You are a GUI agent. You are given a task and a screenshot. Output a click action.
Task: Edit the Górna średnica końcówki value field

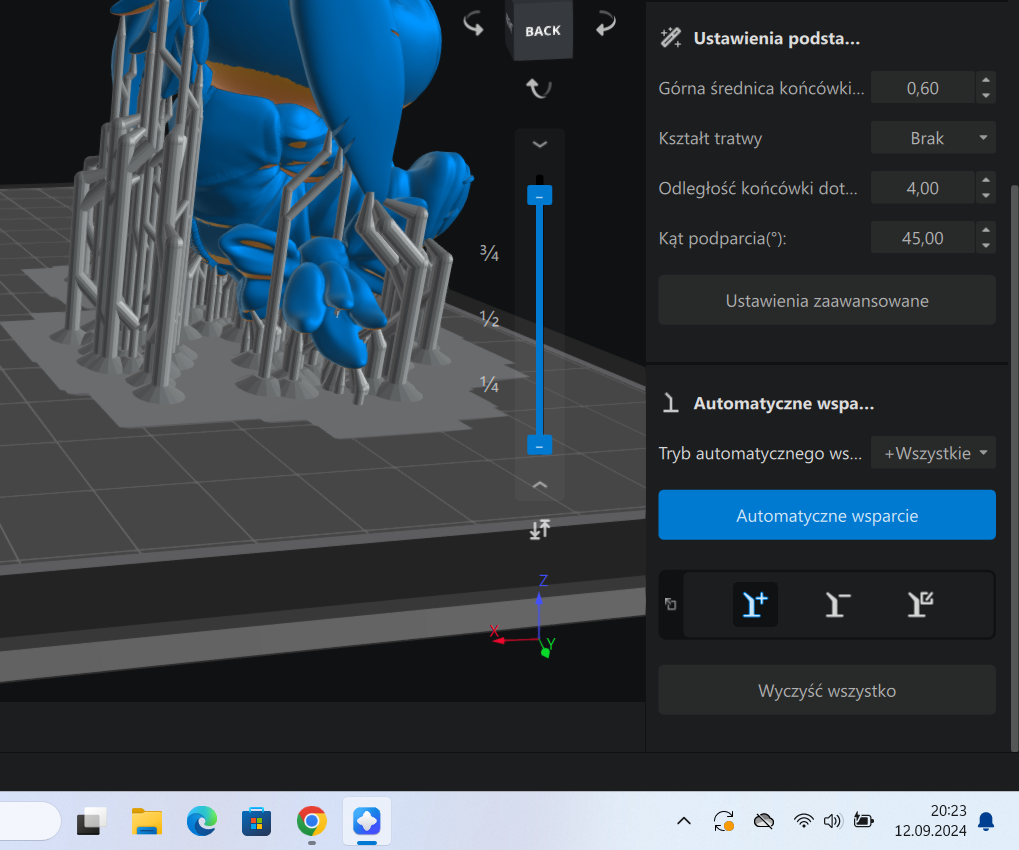[x=922, y=88]
